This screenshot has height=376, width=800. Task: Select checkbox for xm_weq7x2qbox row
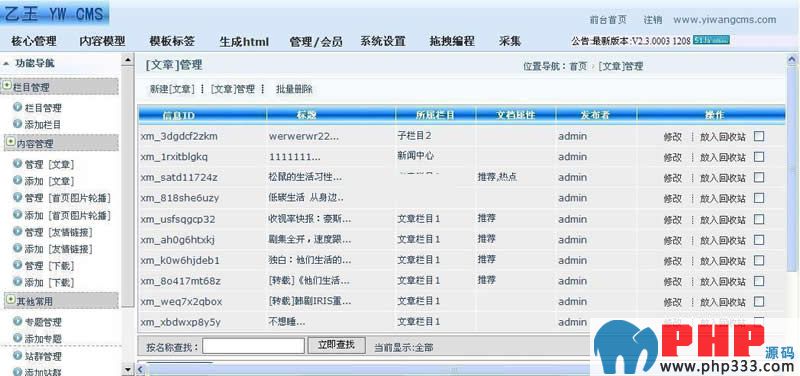759,302
